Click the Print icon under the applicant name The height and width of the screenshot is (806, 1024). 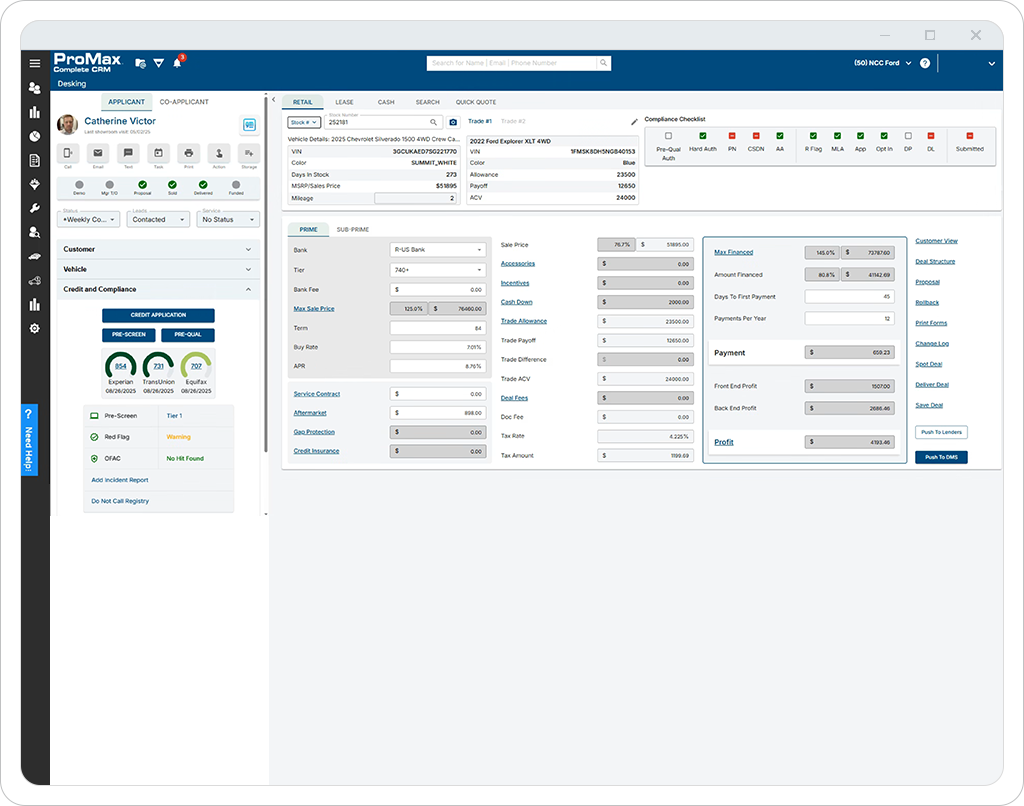(189, 153)
